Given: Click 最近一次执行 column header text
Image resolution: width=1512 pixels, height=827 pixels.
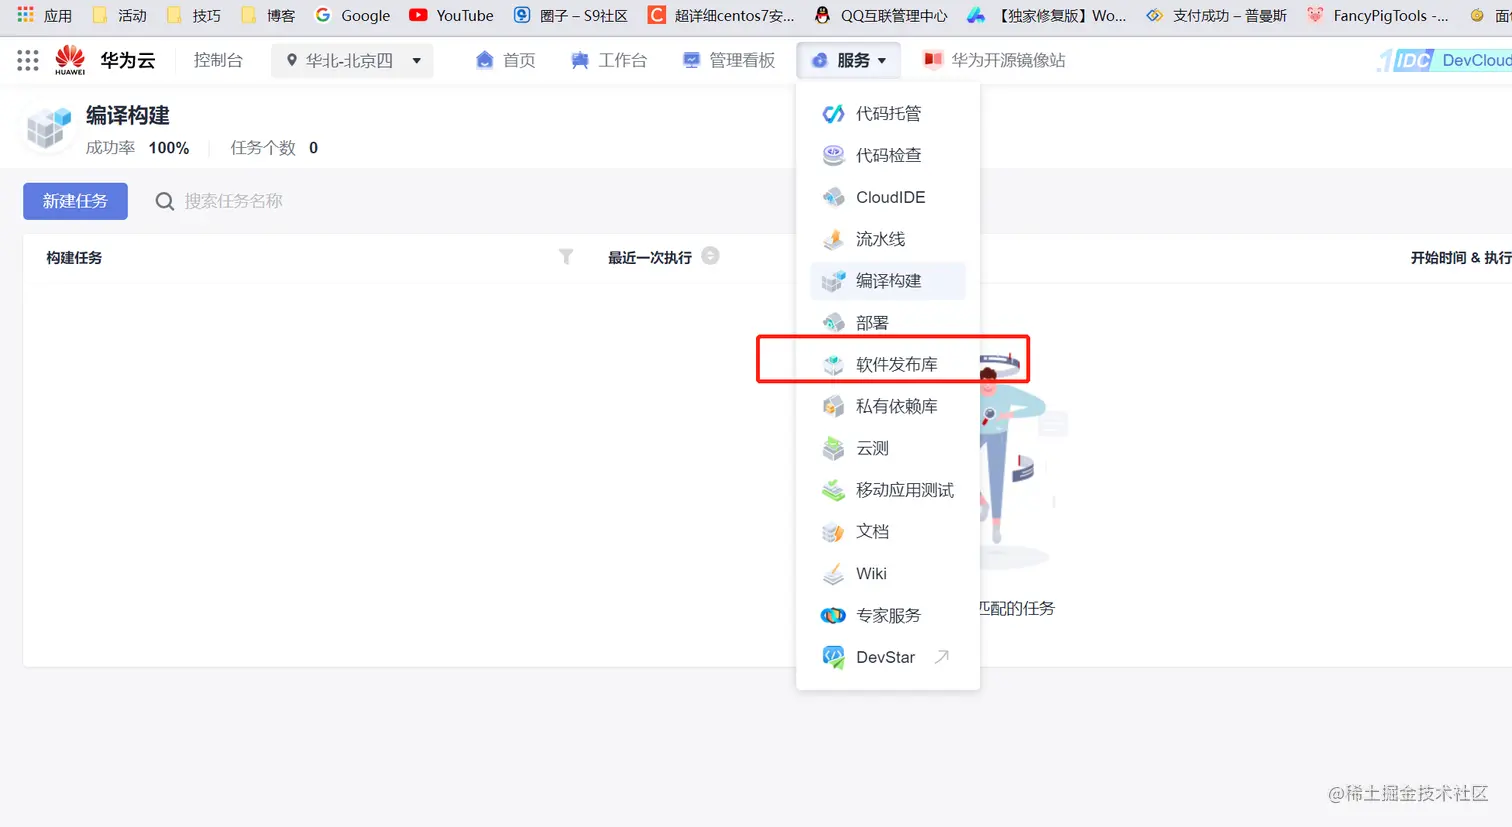Looking at the screenshot, I should tap(650, 258).
